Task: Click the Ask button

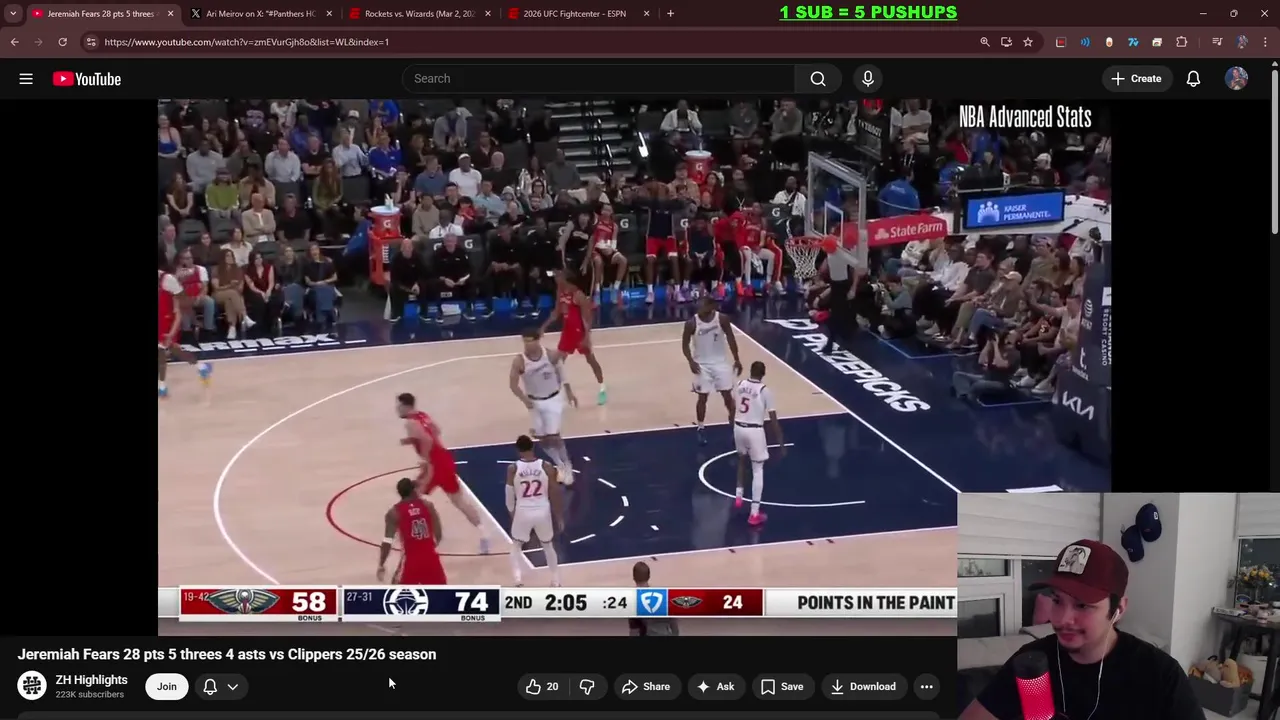Action: 715,687
